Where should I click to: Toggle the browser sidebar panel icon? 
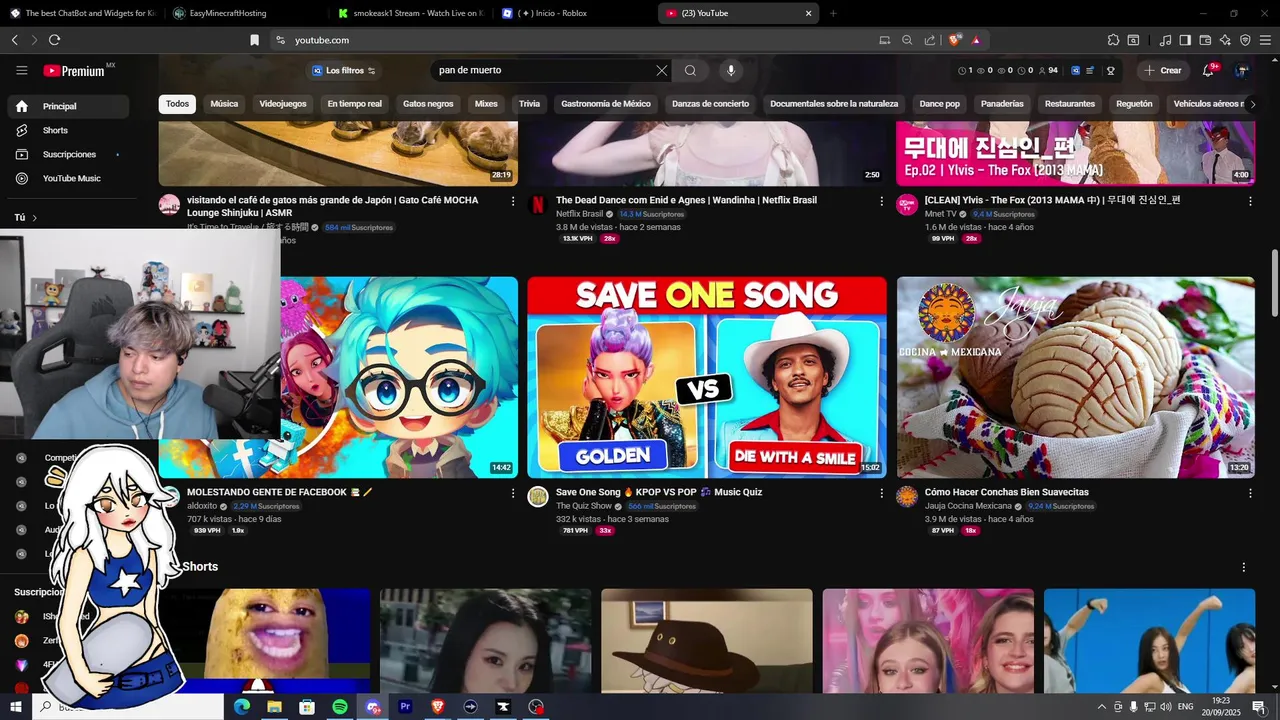1185,40
